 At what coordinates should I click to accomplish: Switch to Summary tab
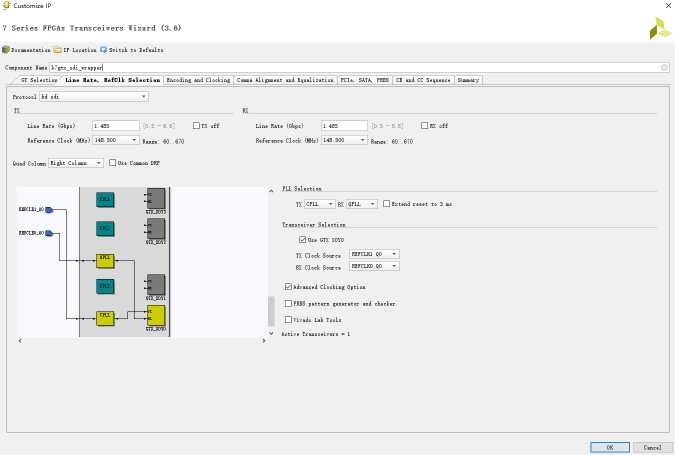point(468,80)
